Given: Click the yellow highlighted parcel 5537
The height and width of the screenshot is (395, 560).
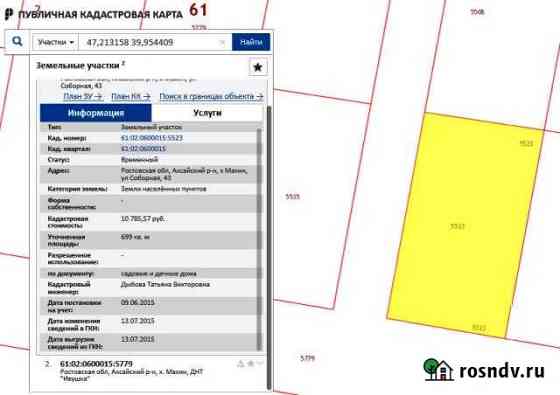Looking at the screenshot, I should point(466,225).
